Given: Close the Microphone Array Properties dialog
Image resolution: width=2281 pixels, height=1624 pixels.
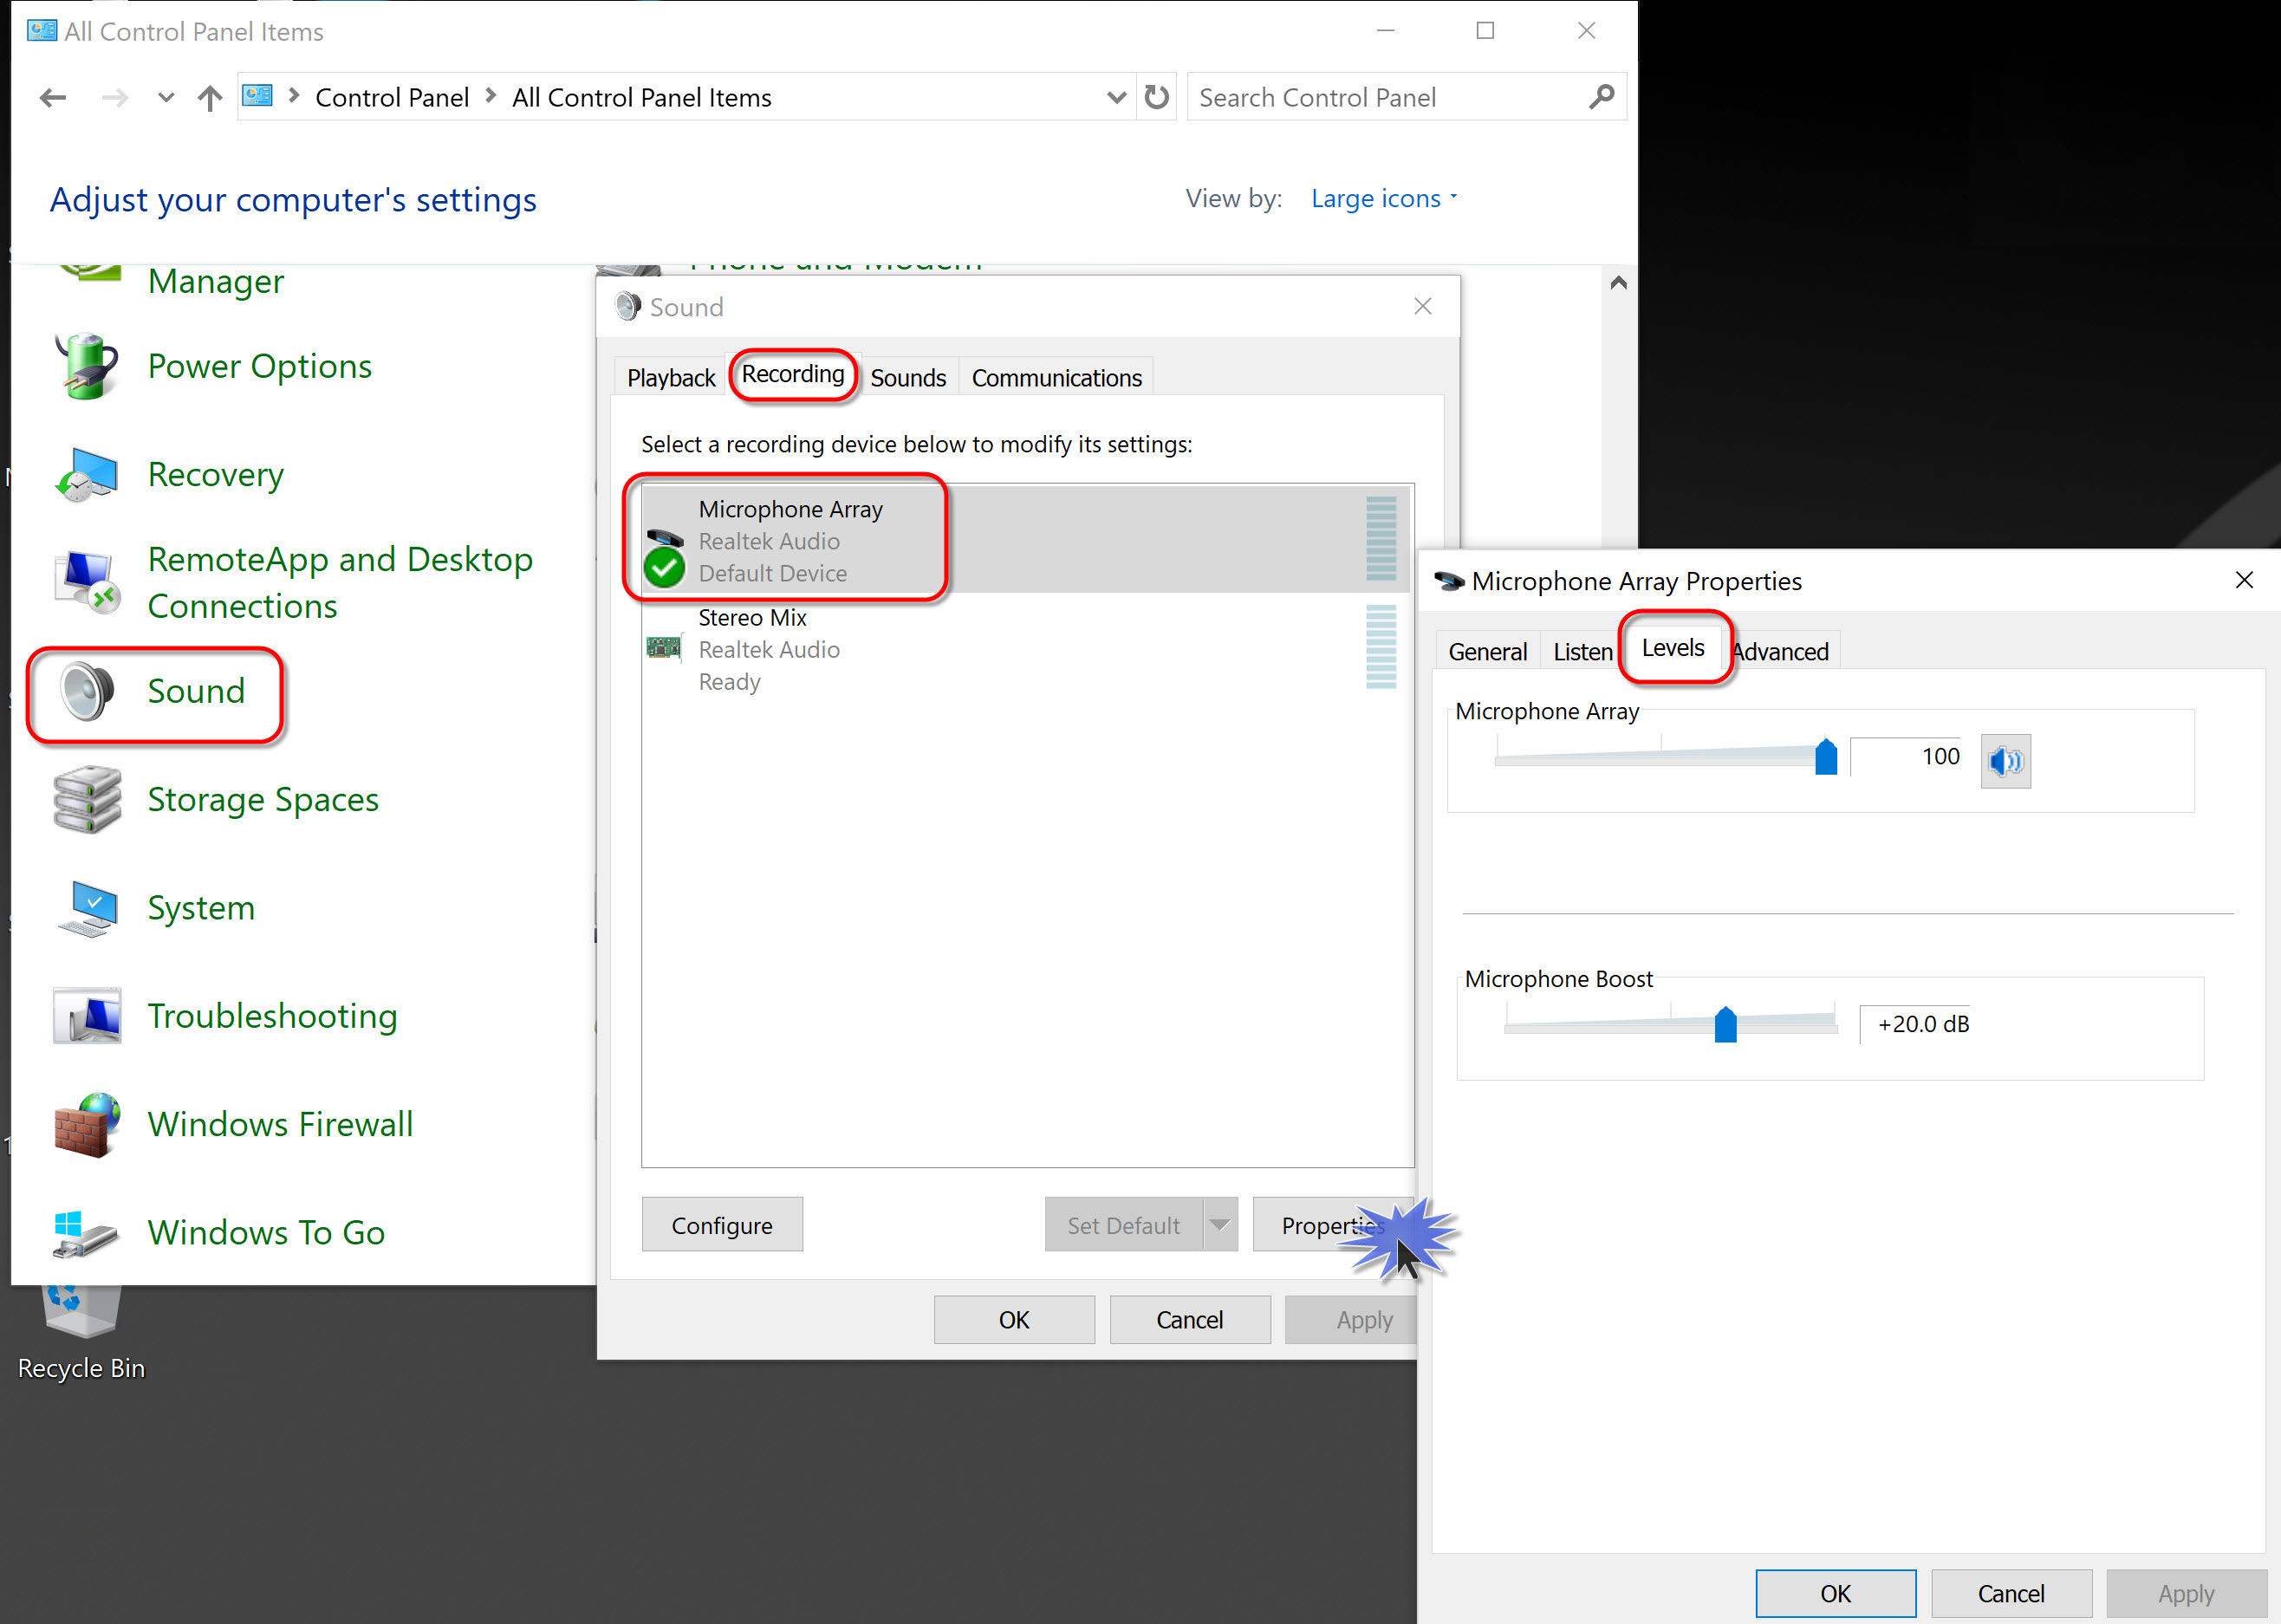Looking at the screenshot, I should click(2244, 581).
